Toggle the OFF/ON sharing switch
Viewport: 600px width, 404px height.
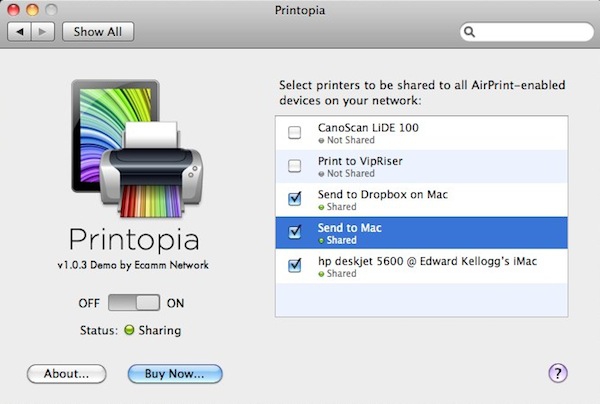tap(134, 303)
